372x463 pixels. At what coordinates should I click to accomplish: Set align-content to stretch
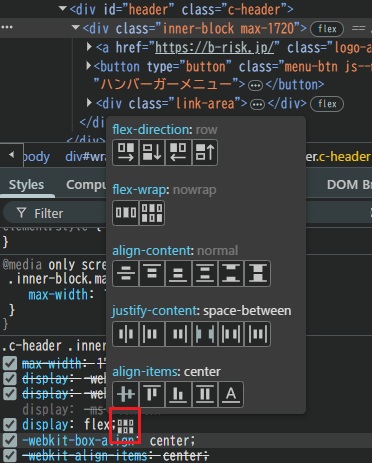click(257, 274)
